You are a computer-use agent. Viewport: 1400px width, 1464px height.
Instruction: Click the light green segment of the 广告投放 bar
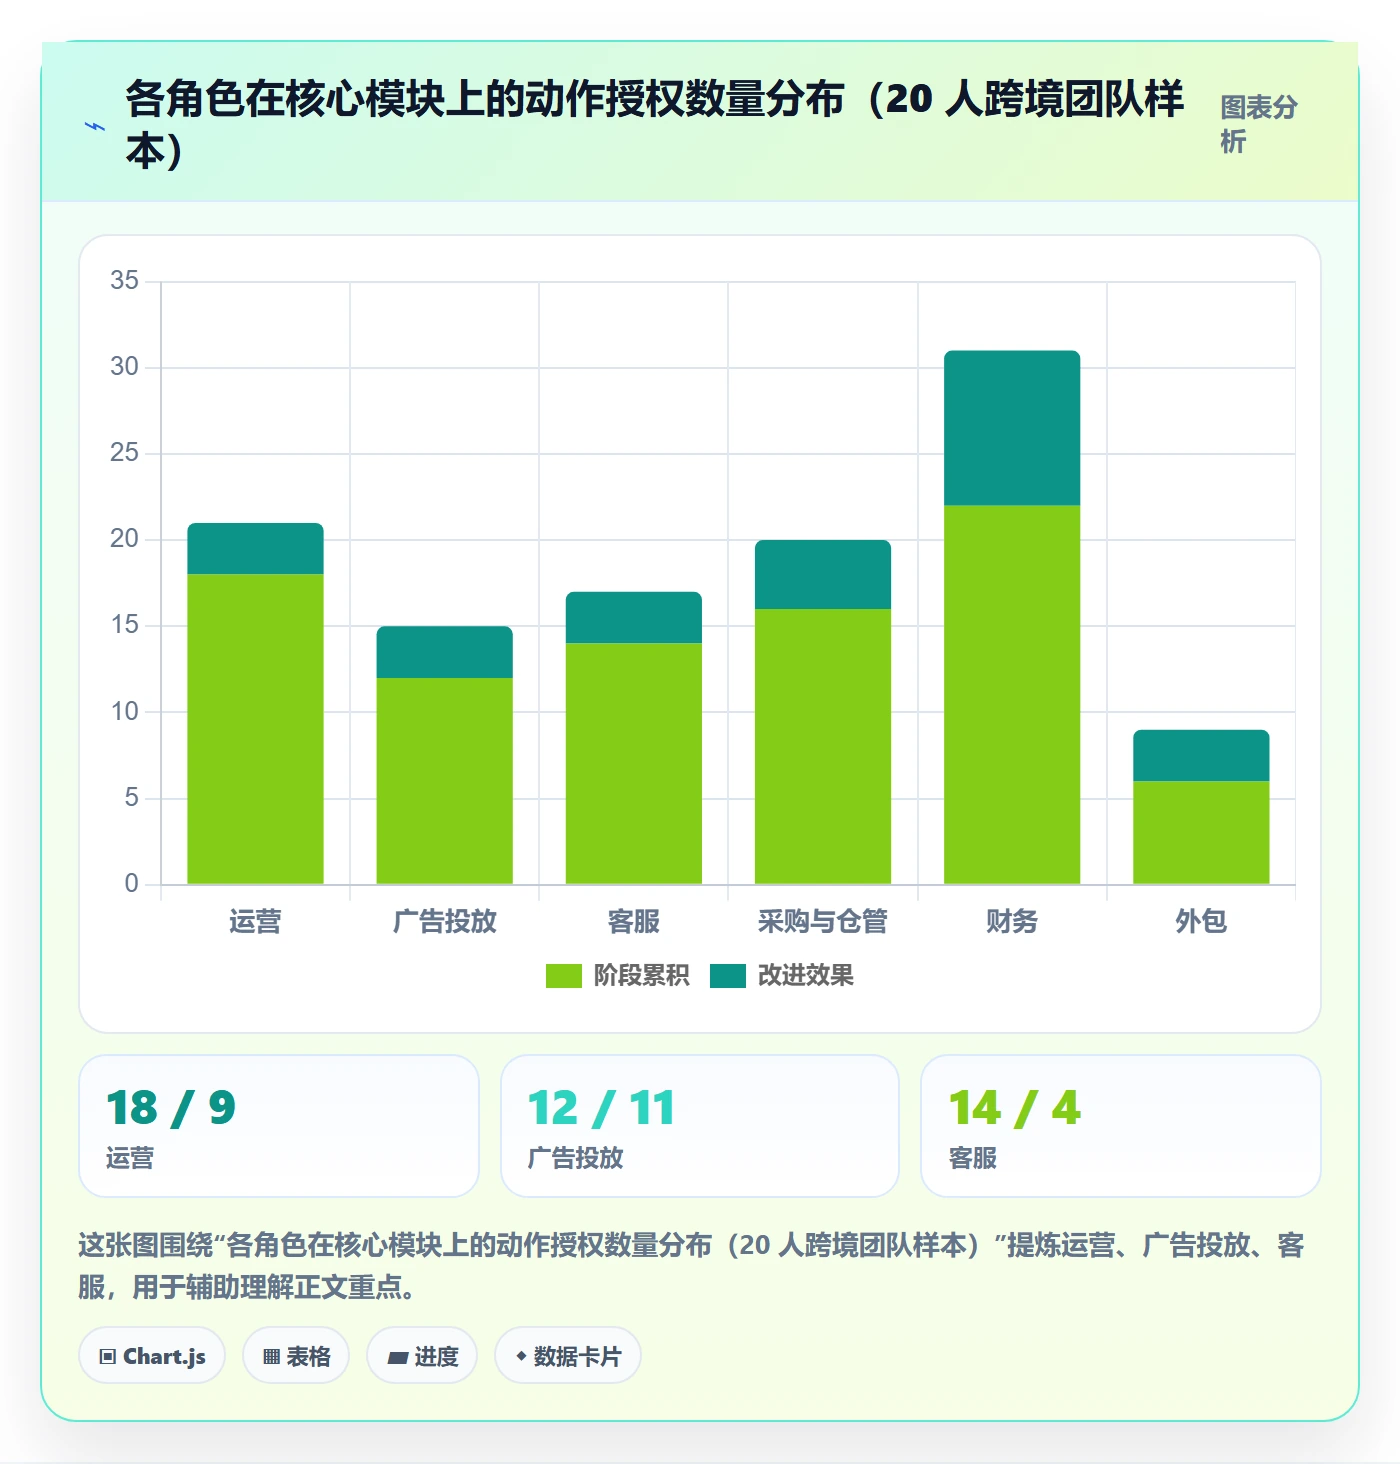(444, 781)
